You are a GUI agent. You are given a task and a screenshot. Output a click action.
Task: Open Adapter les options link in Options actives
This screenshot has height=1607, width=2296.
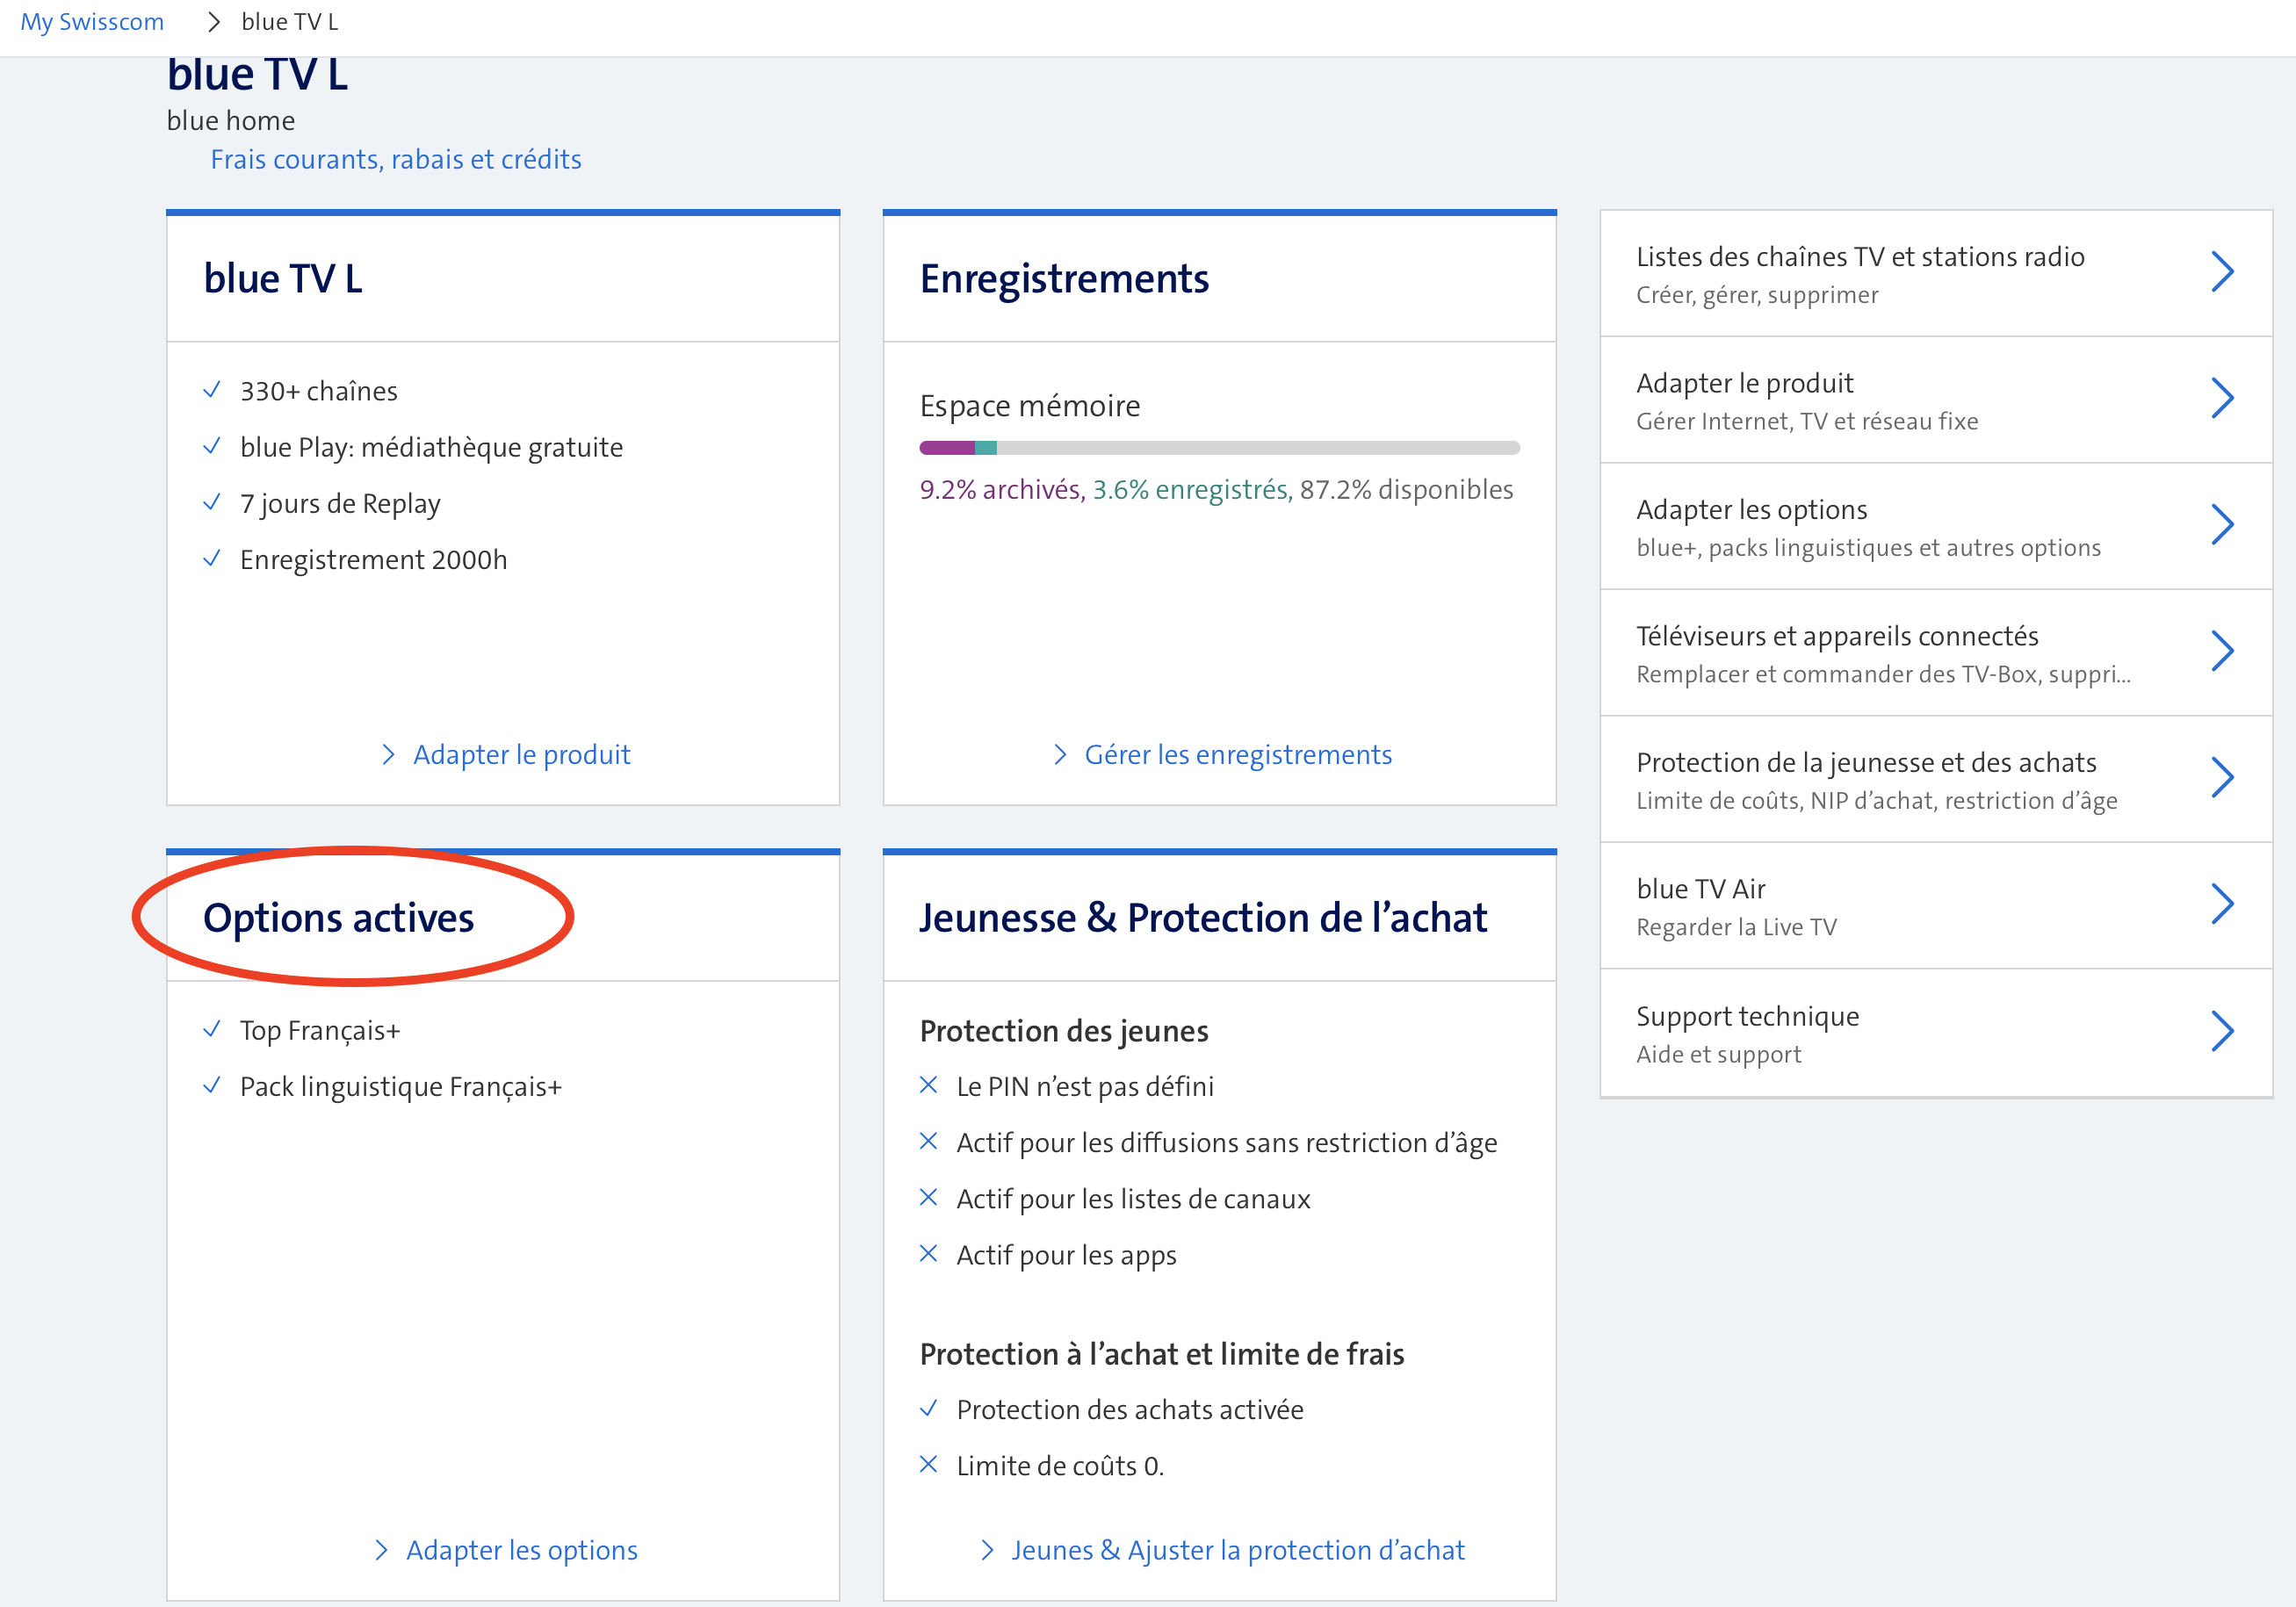tap(521, 1549)
